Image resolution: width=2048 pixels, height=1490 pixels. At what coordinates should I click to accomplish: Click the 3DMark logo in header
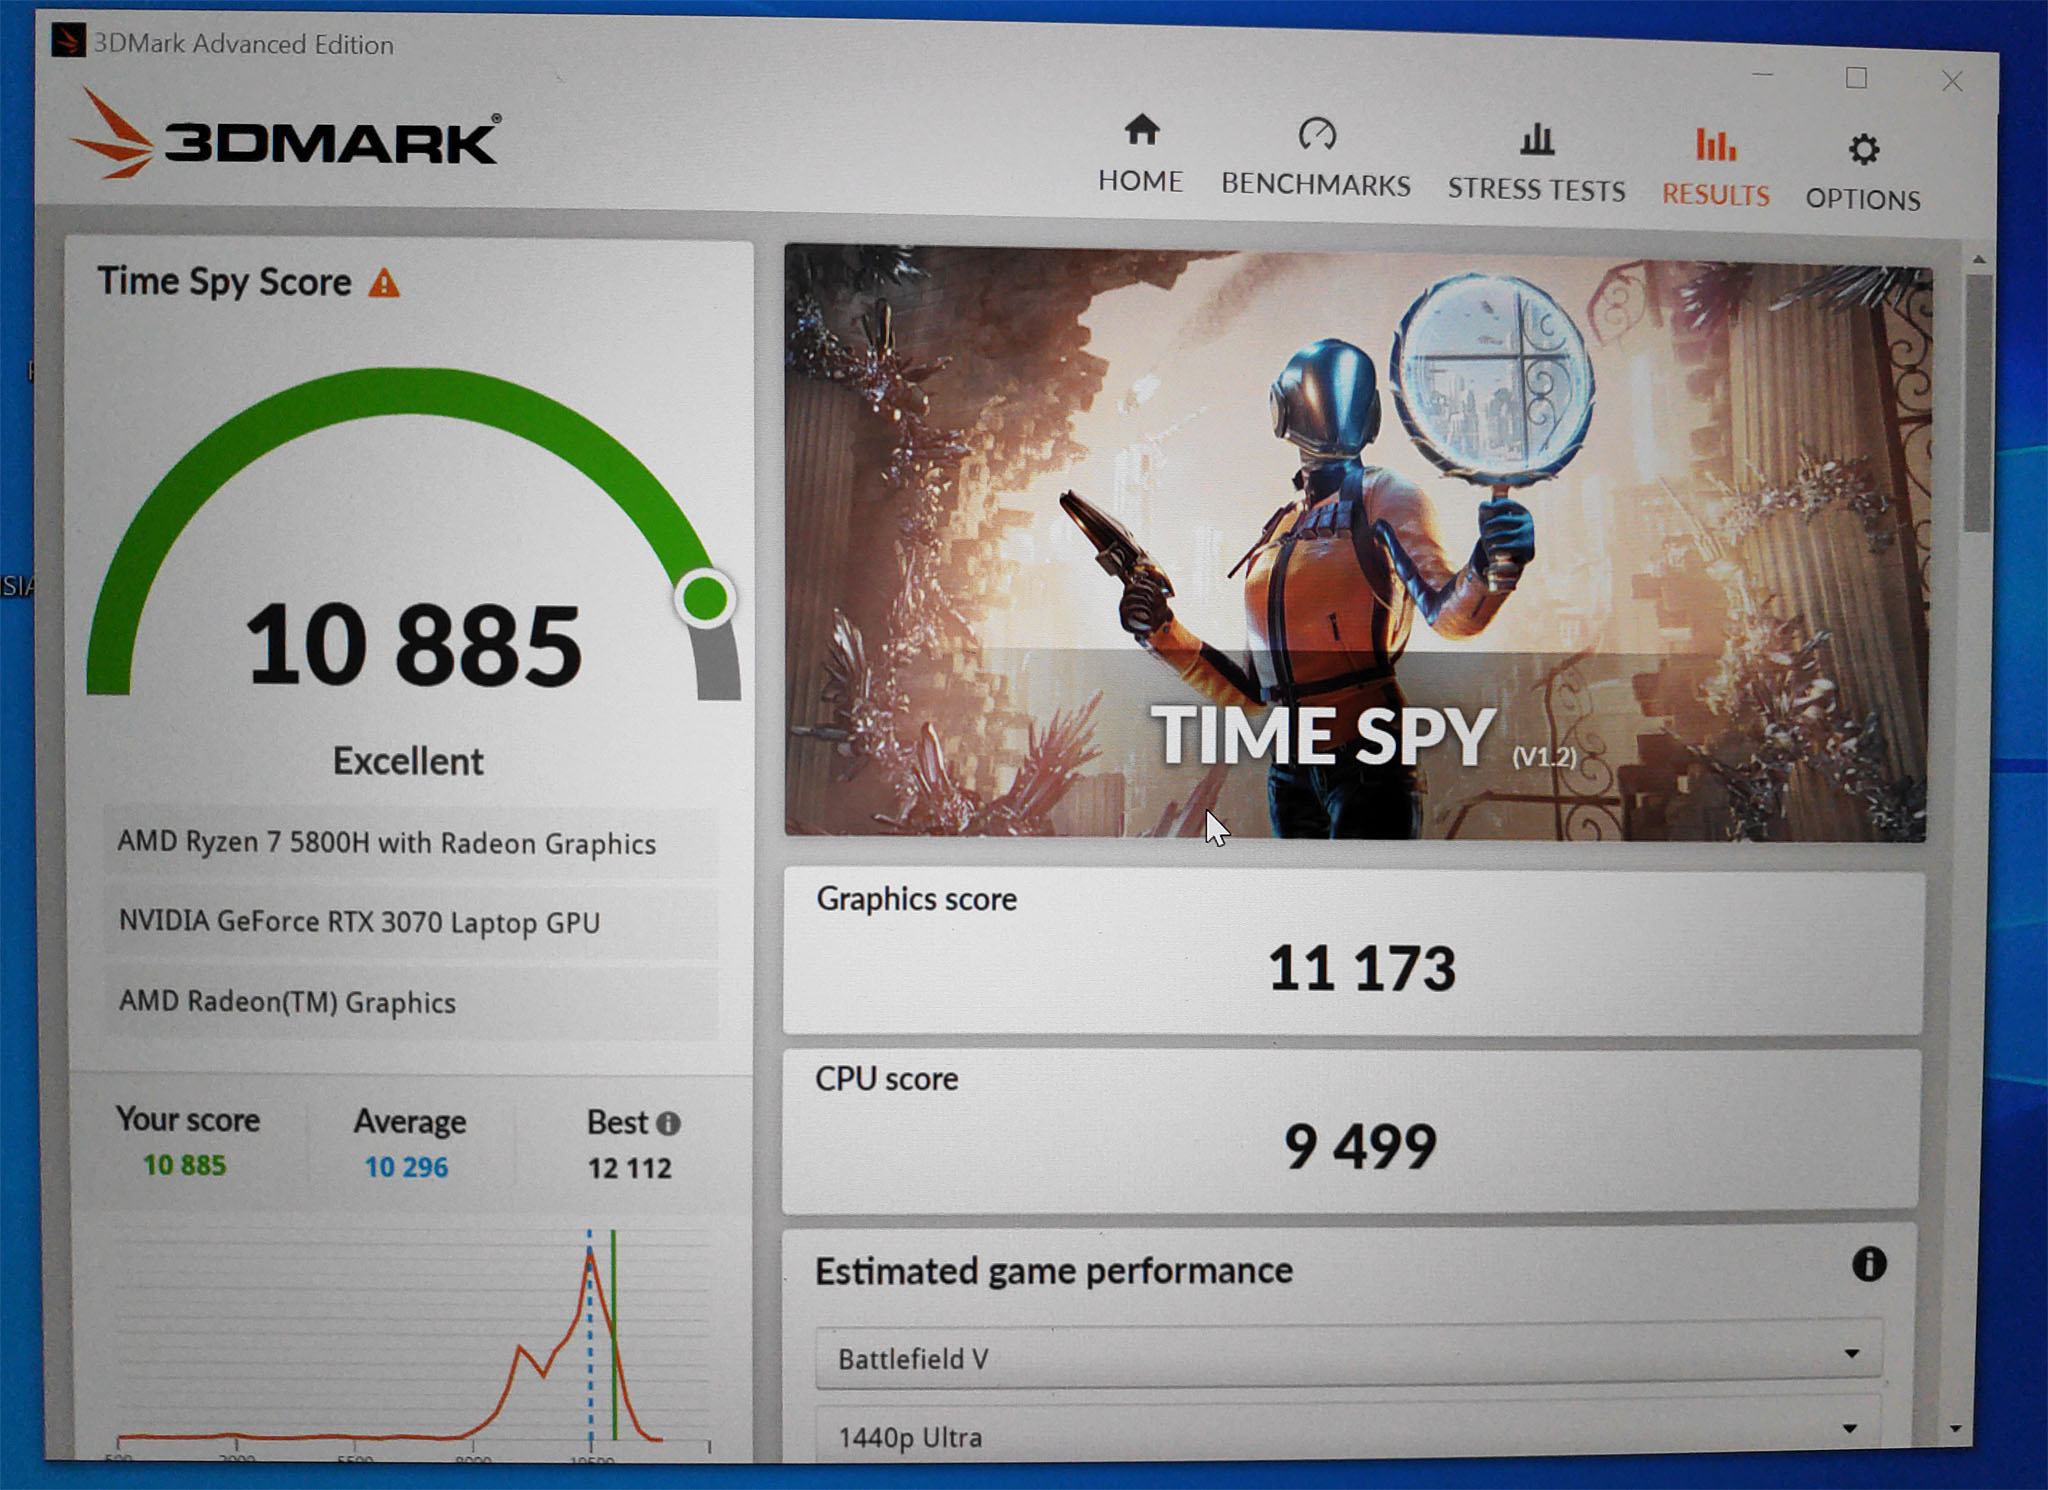click(284, 137)
